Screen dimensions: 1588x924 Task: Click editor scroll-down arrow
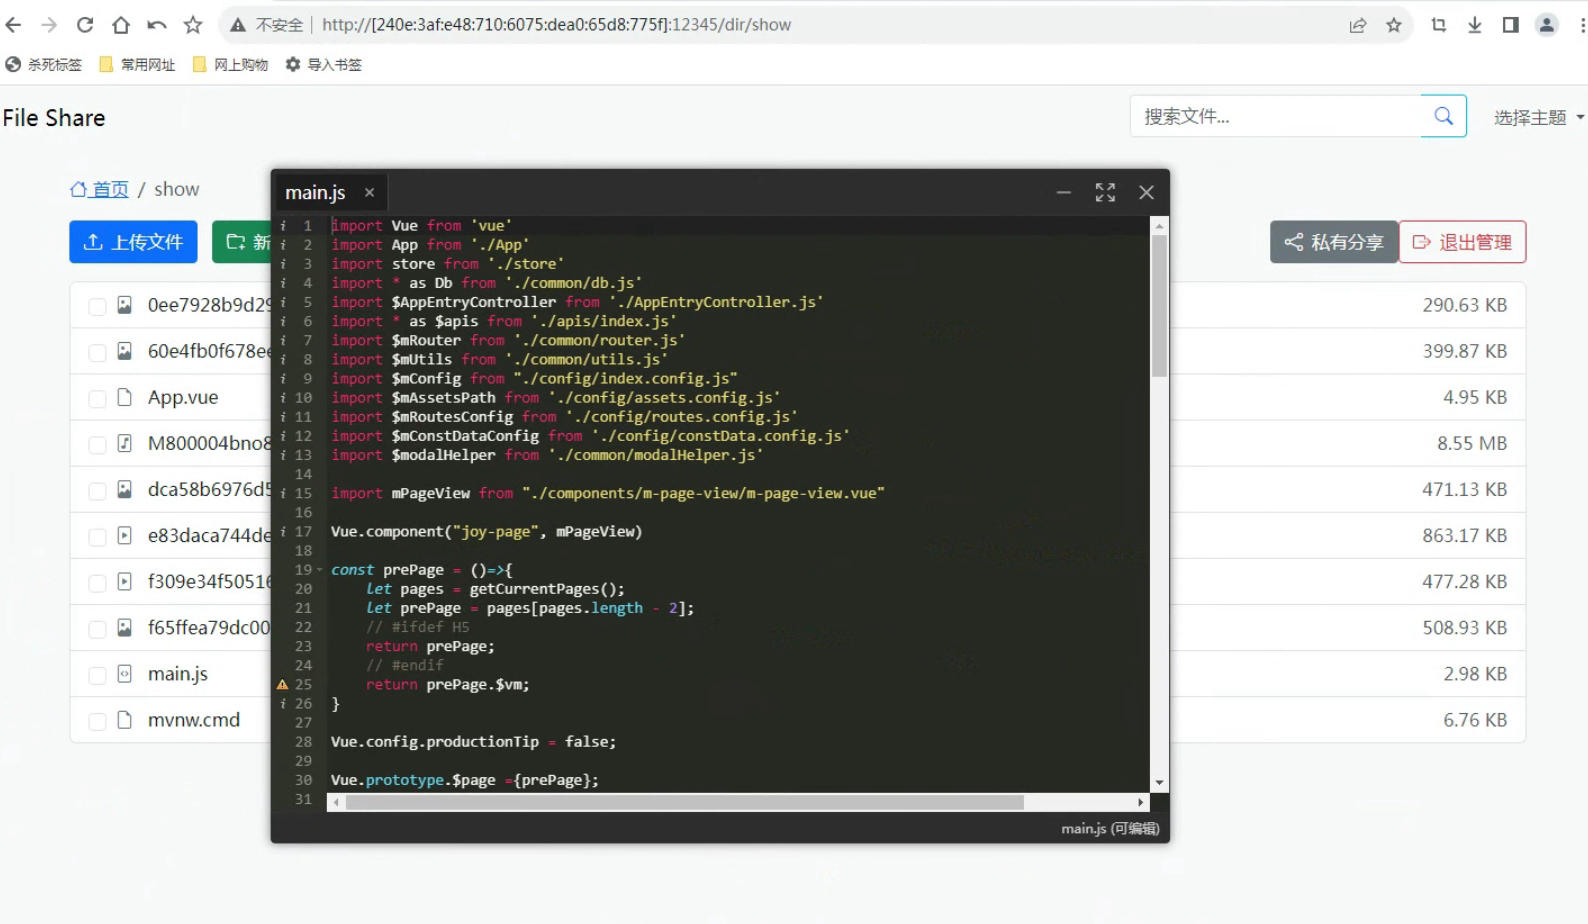1159,783
